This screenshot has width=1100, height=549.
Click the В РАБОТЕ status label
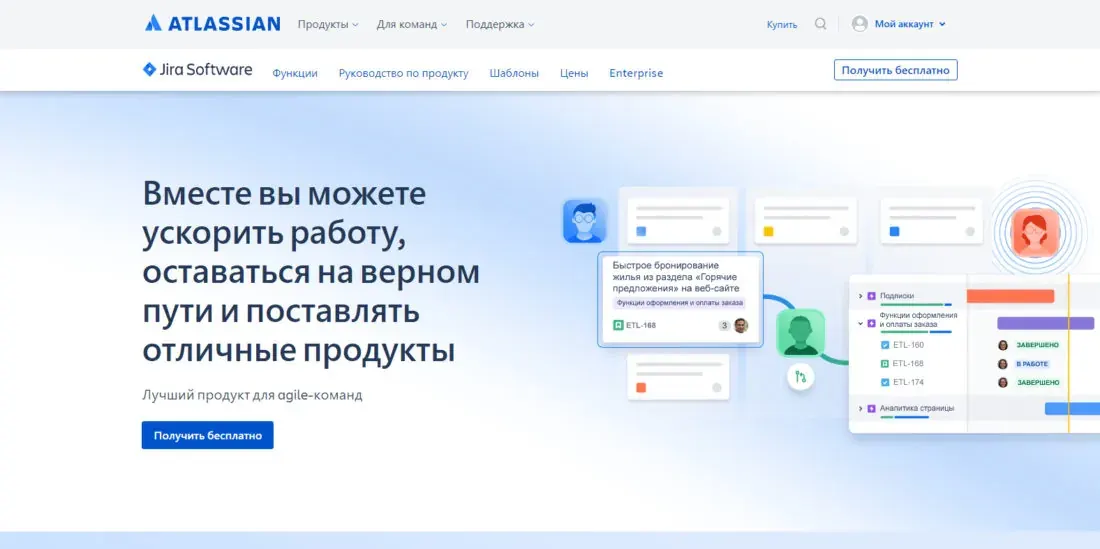point(1032,364)
